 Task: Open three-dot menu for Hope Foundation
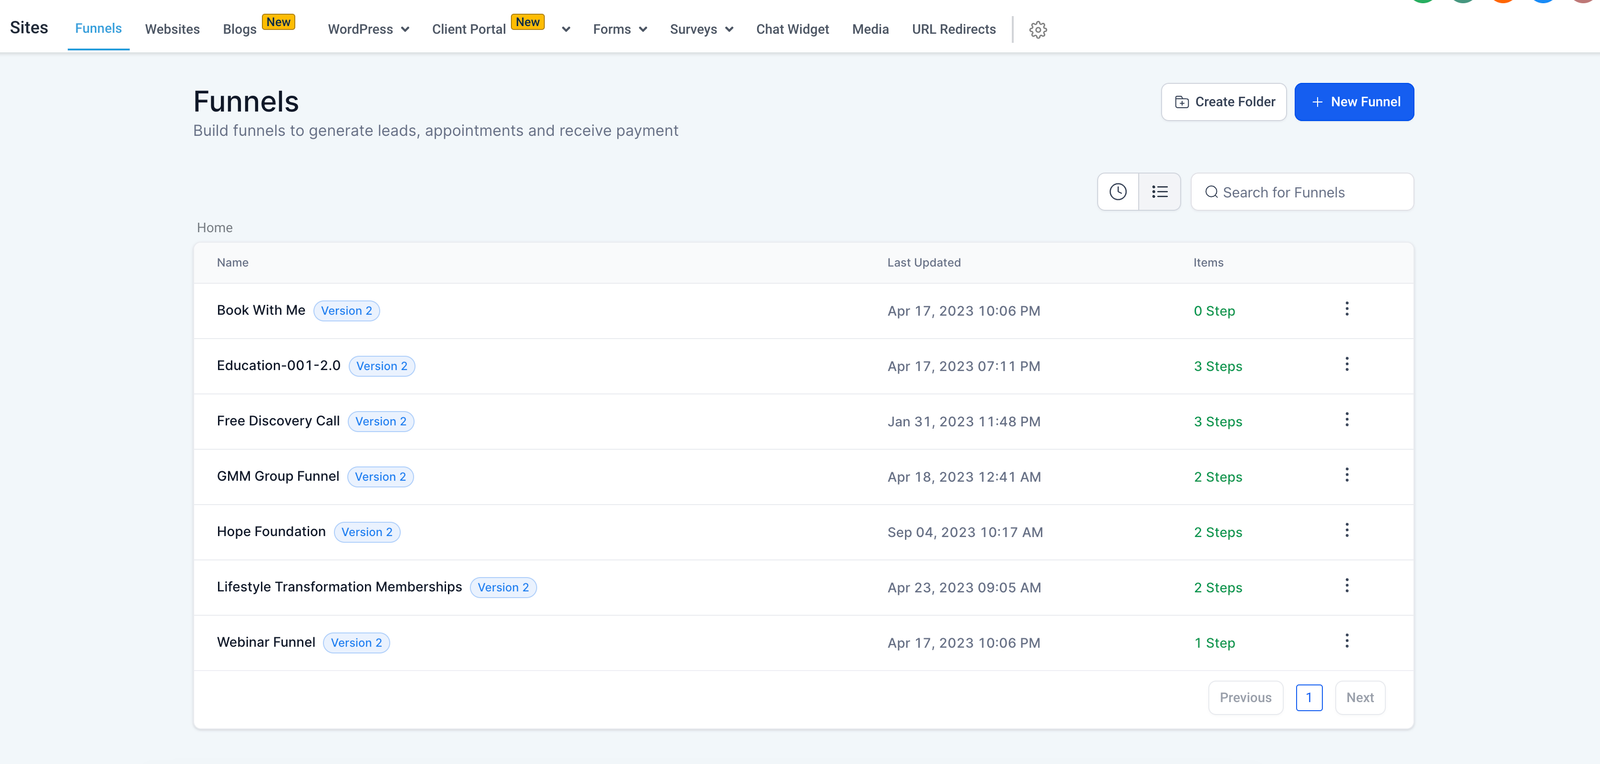pyautogui.click(x=1347, y=531)
